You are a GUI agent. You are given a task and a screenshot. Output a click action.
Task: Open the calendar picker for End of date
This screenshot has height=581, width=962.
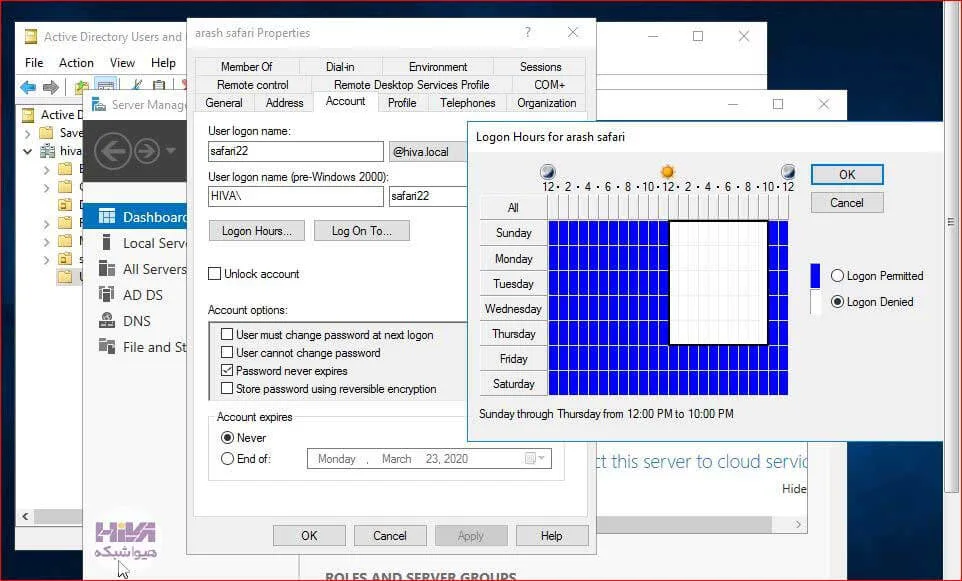point(534,458)
